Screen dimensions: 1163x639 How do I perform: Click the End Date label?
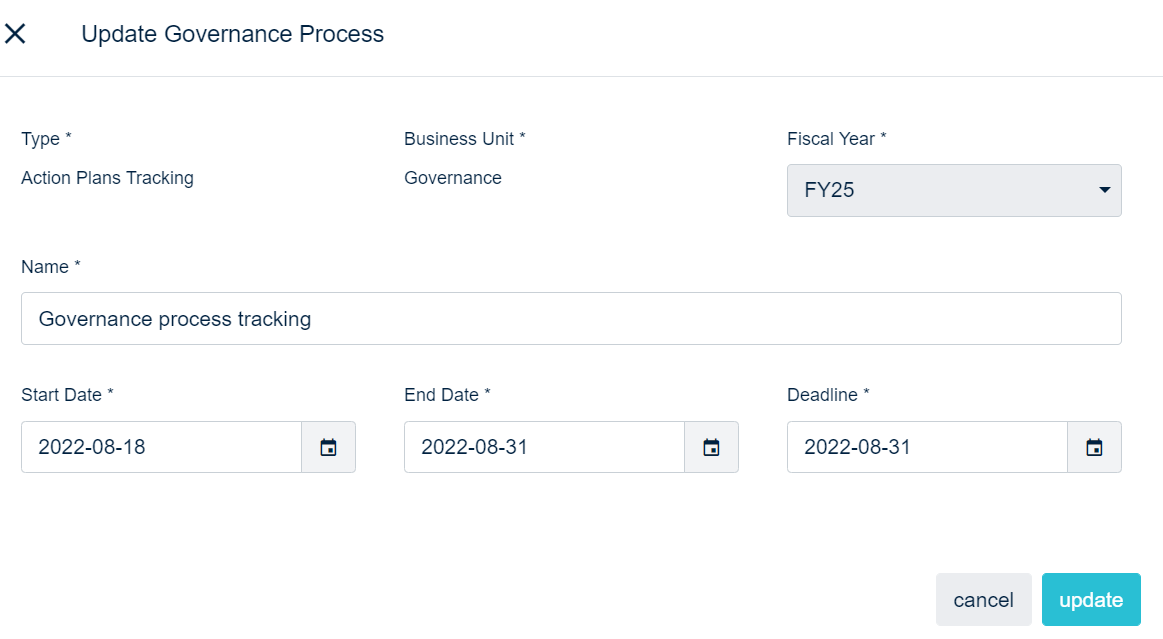tap(447, 395)
